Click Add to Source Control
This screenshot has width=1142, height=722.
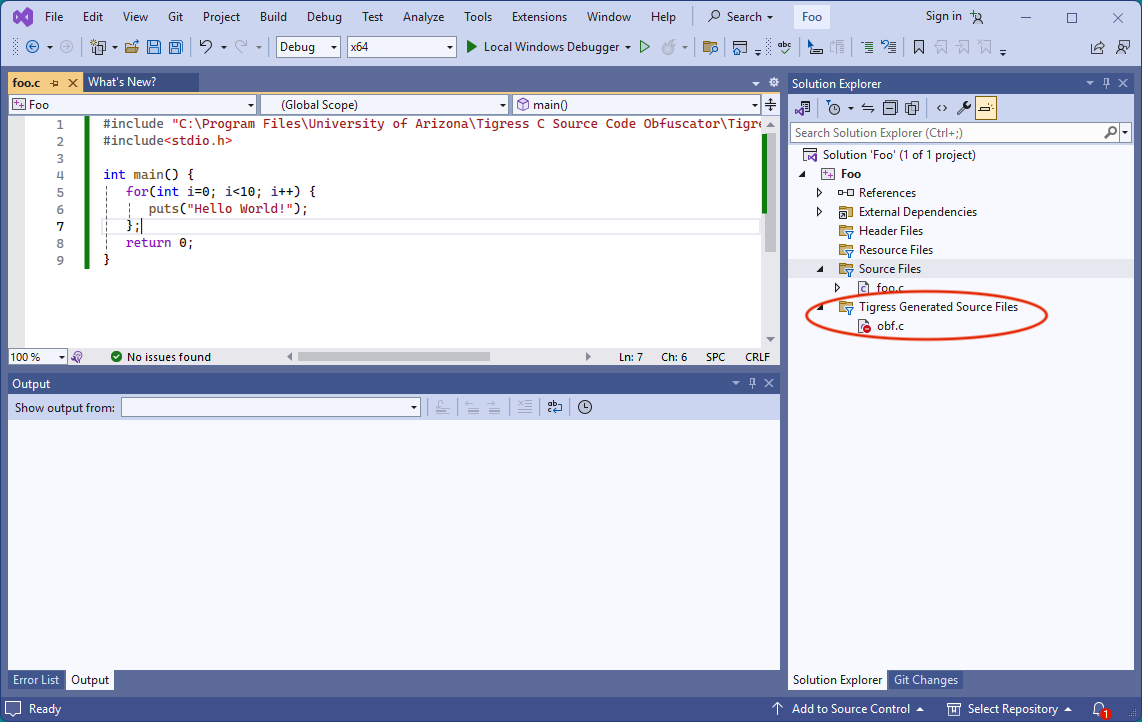[850, 709]
